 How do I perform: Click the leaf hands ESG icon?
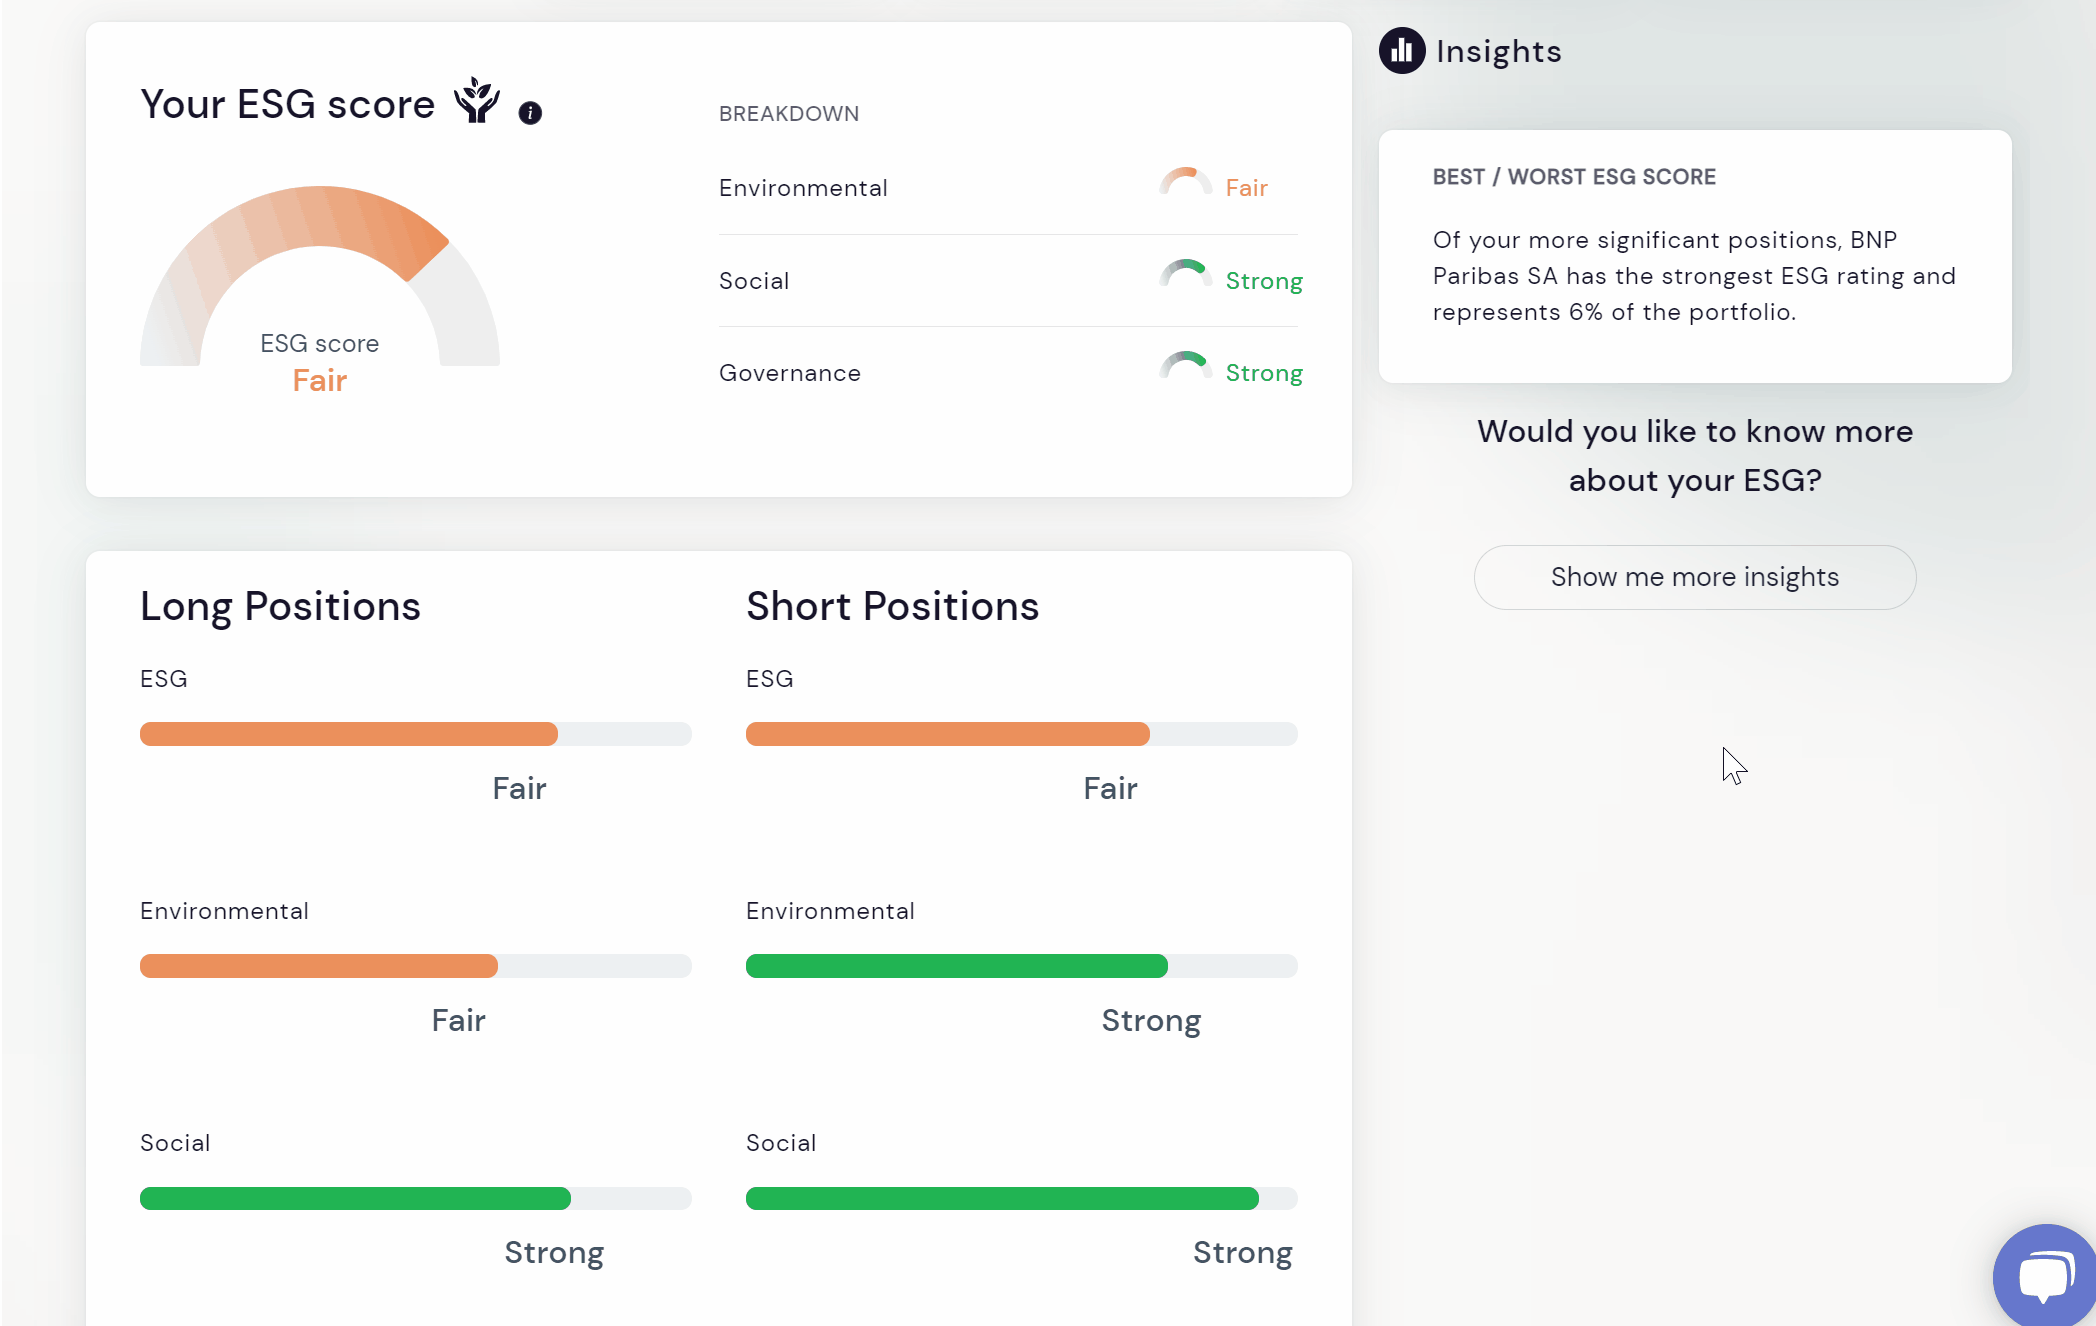click(477, 101)
